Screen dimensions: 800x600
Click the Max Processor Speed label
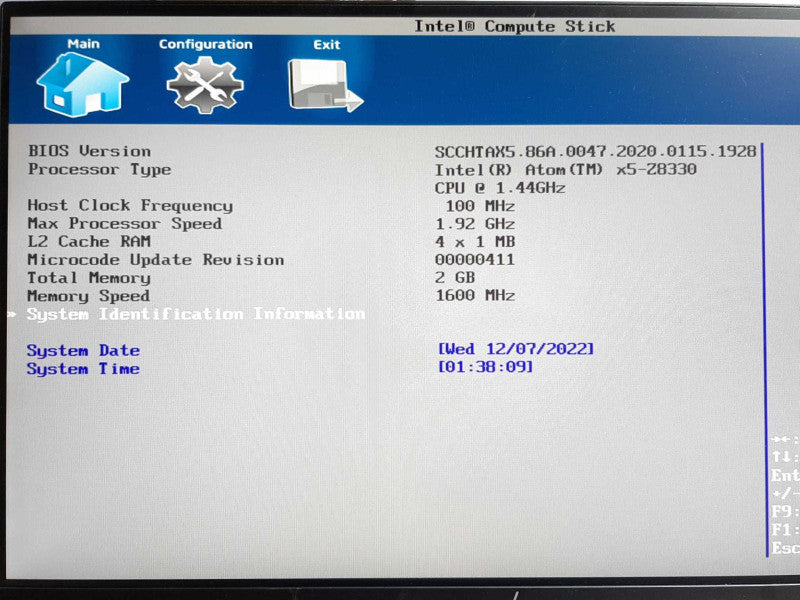[124, 223]
